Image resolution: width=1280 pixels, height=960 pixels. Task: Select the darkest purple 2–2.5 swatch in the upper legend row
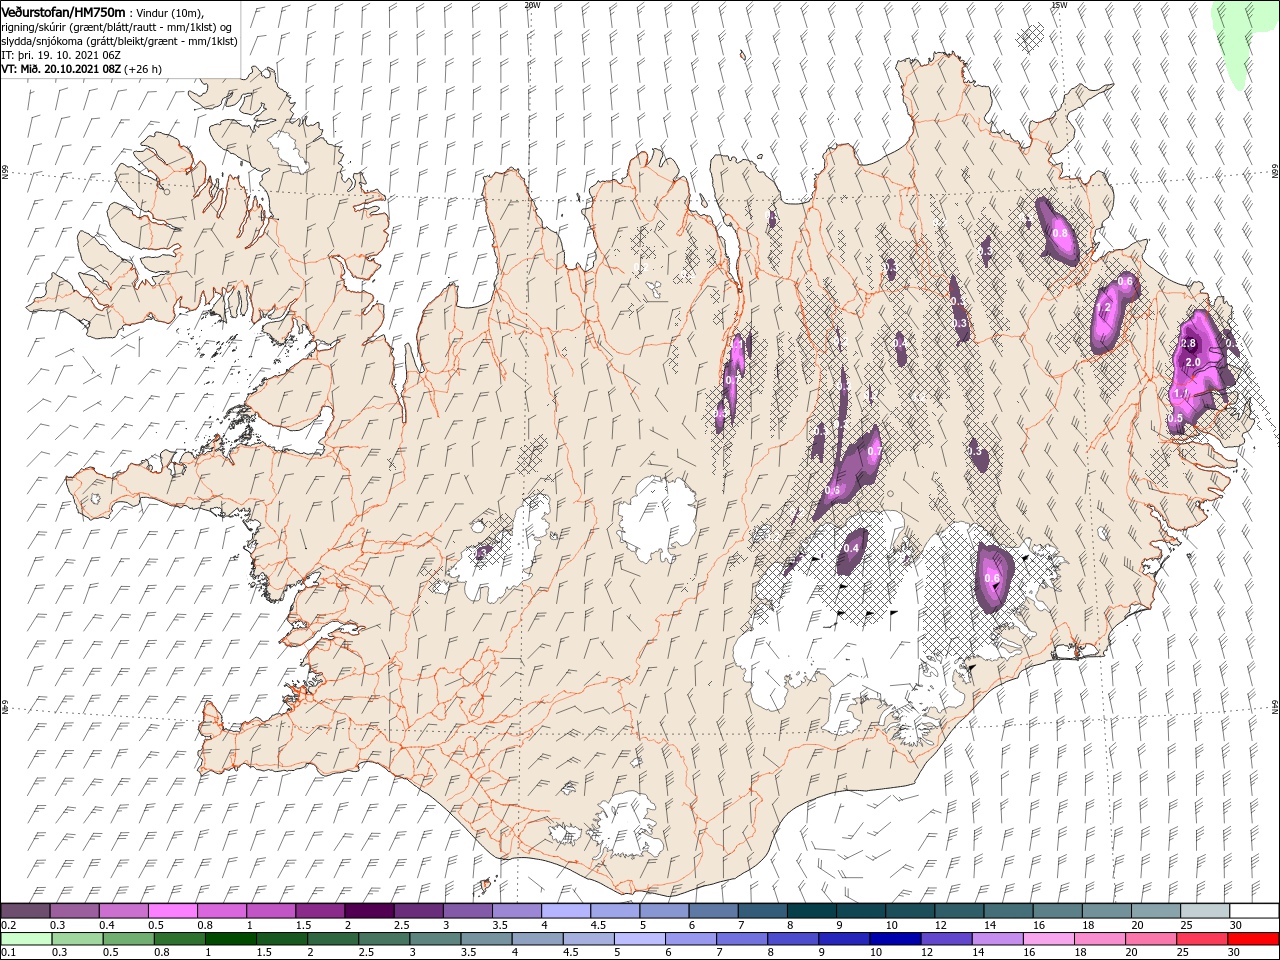coord(369,911)
